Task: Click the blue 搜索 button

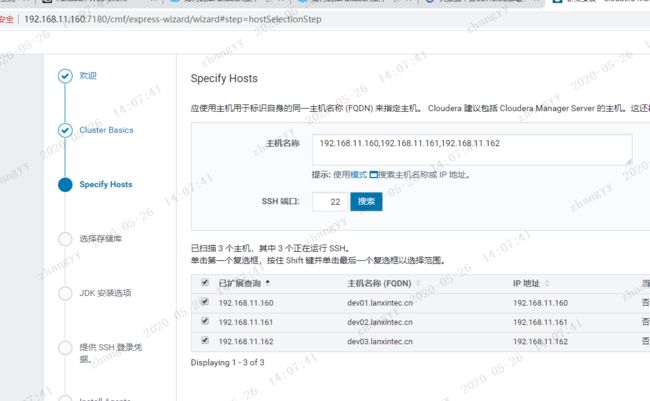Action: click(366, 202)
